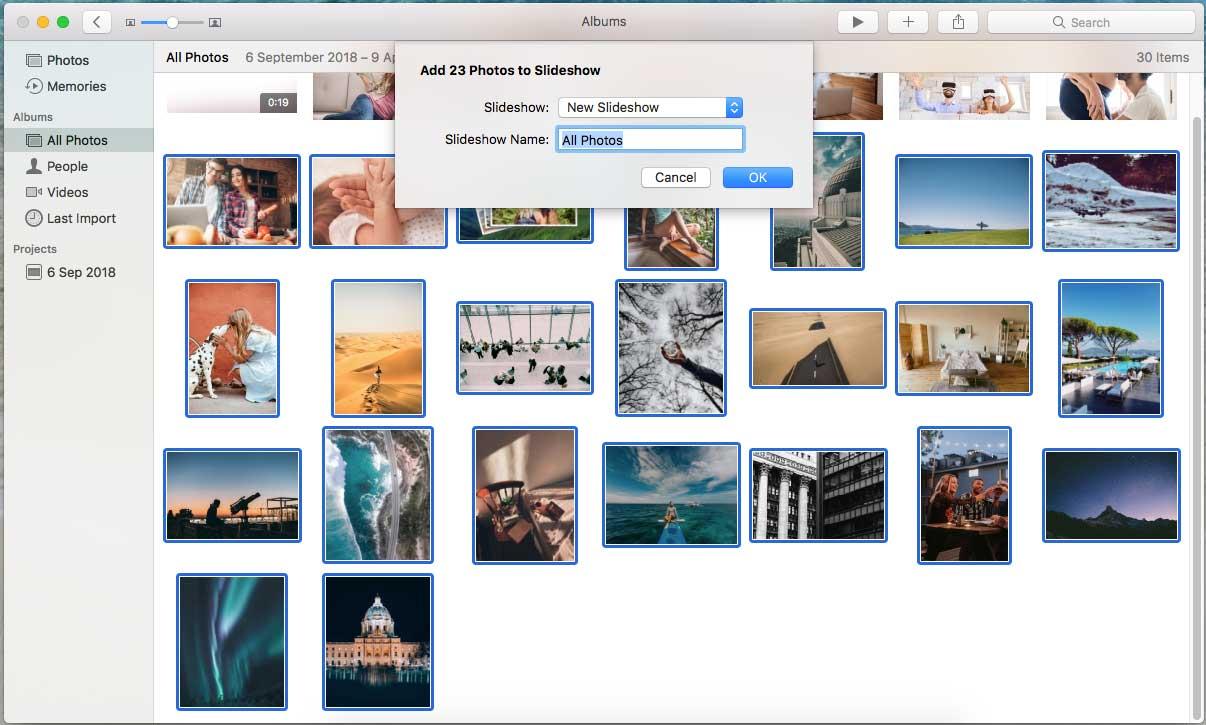Click the Last Import clock icon
Image resolution: width=1206 pixels, height=725 pixels.
click(x=34, y=218)
